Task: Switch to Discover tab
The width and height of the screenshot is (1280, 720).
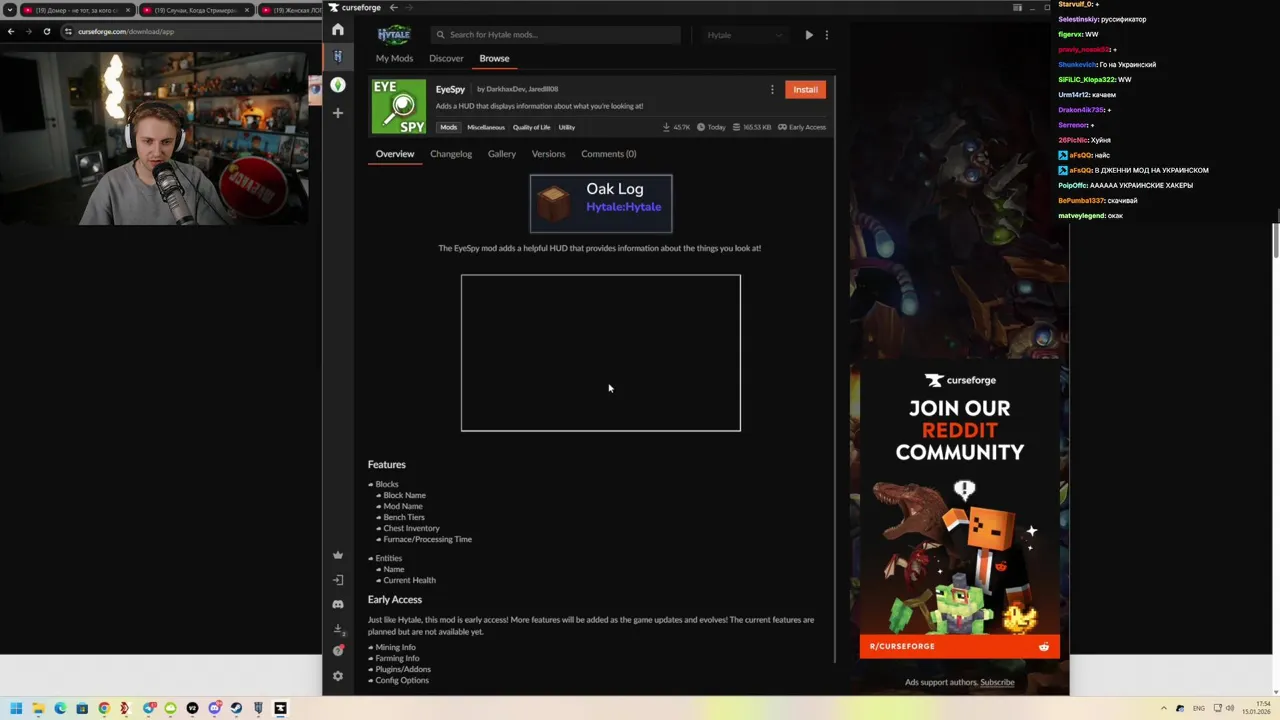Action: pyautogui.click(x=446, y=58)
